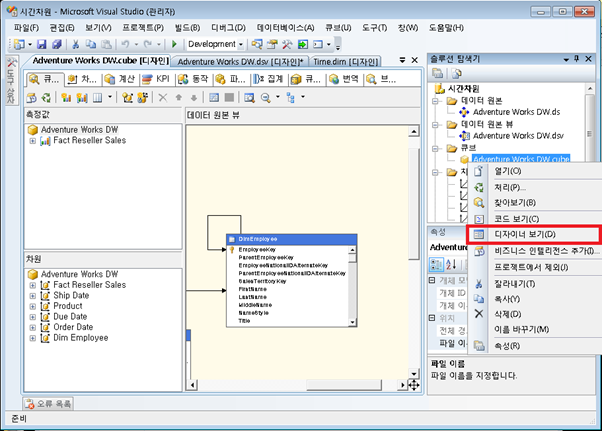Click the diagram pan navigation cross icon
This screenshot has width=602, height=431.
point(413,385)
